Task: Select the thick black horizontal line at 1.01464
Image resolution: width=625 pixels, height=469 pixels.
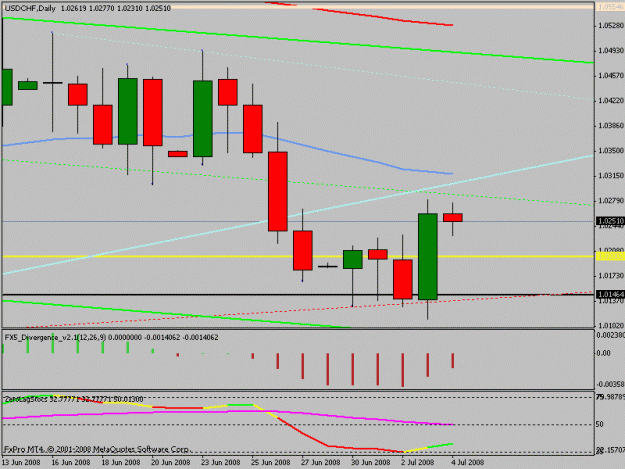Action: pyautogui.click(x=298, y=294)
